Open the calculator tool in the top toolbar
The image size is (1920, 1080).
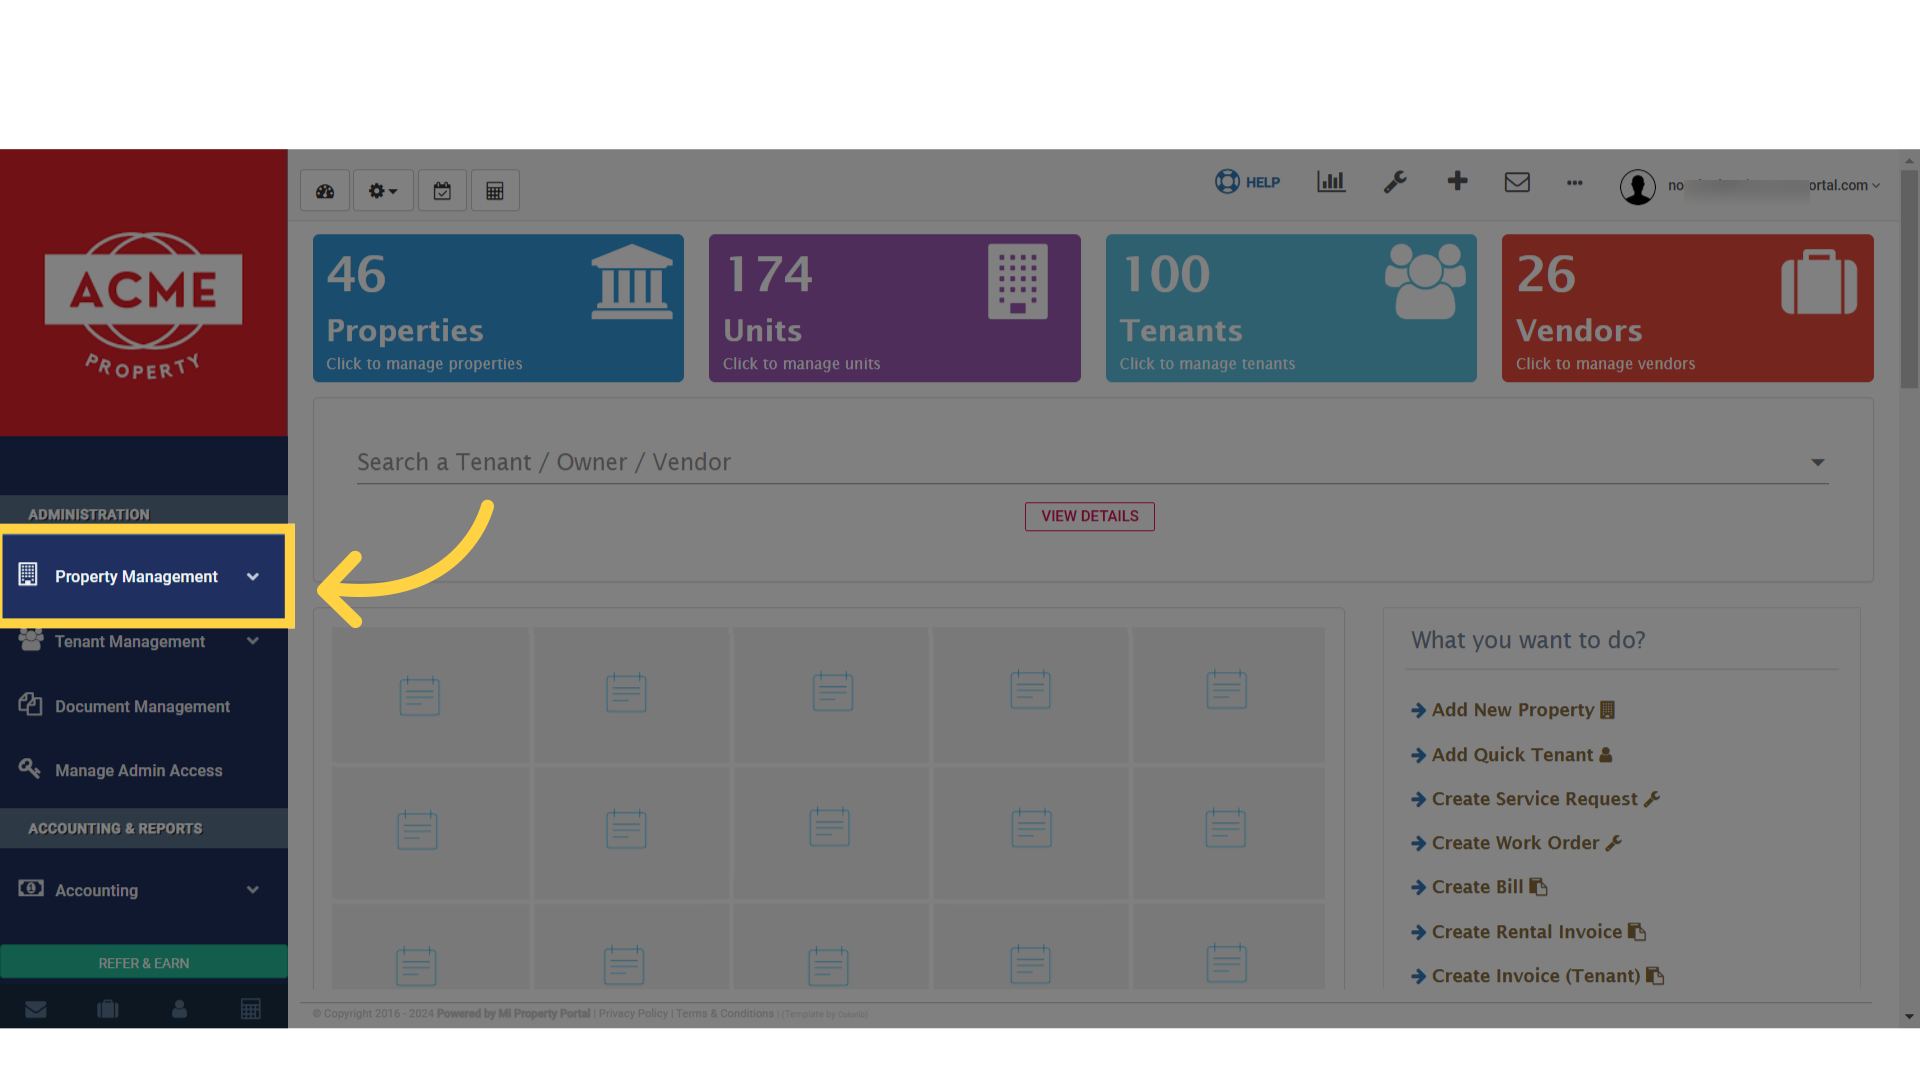[x=495, y=189]
